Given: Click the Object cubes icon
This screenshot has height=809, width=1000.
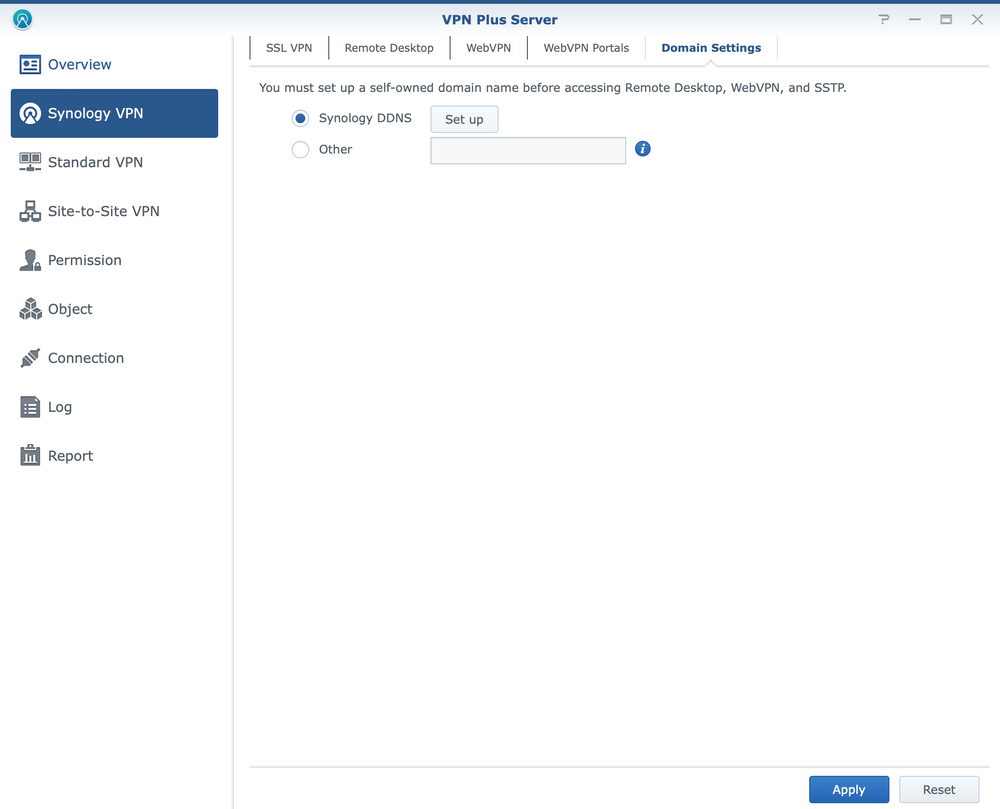Looking at the screenshot, I should click(x=30, y=309).
